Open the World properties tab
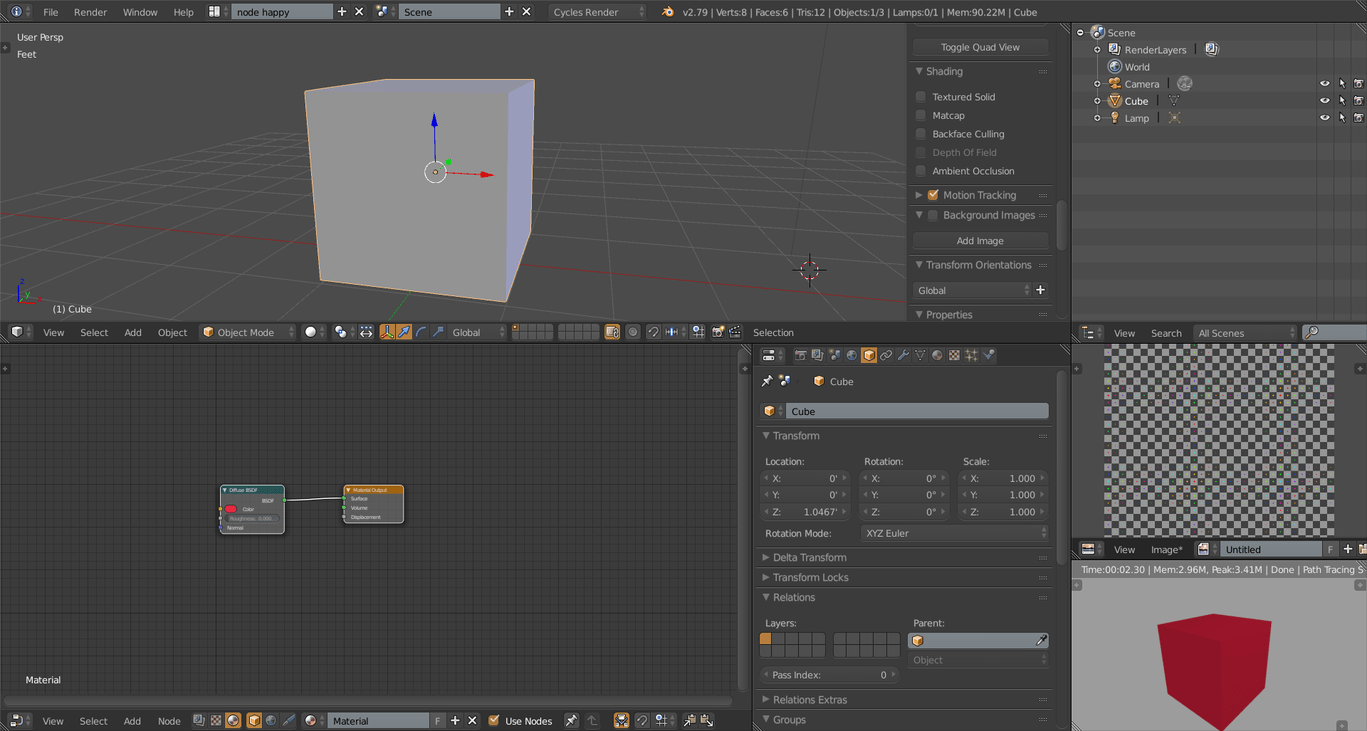 pyautogui.click(x=850, y=355)
